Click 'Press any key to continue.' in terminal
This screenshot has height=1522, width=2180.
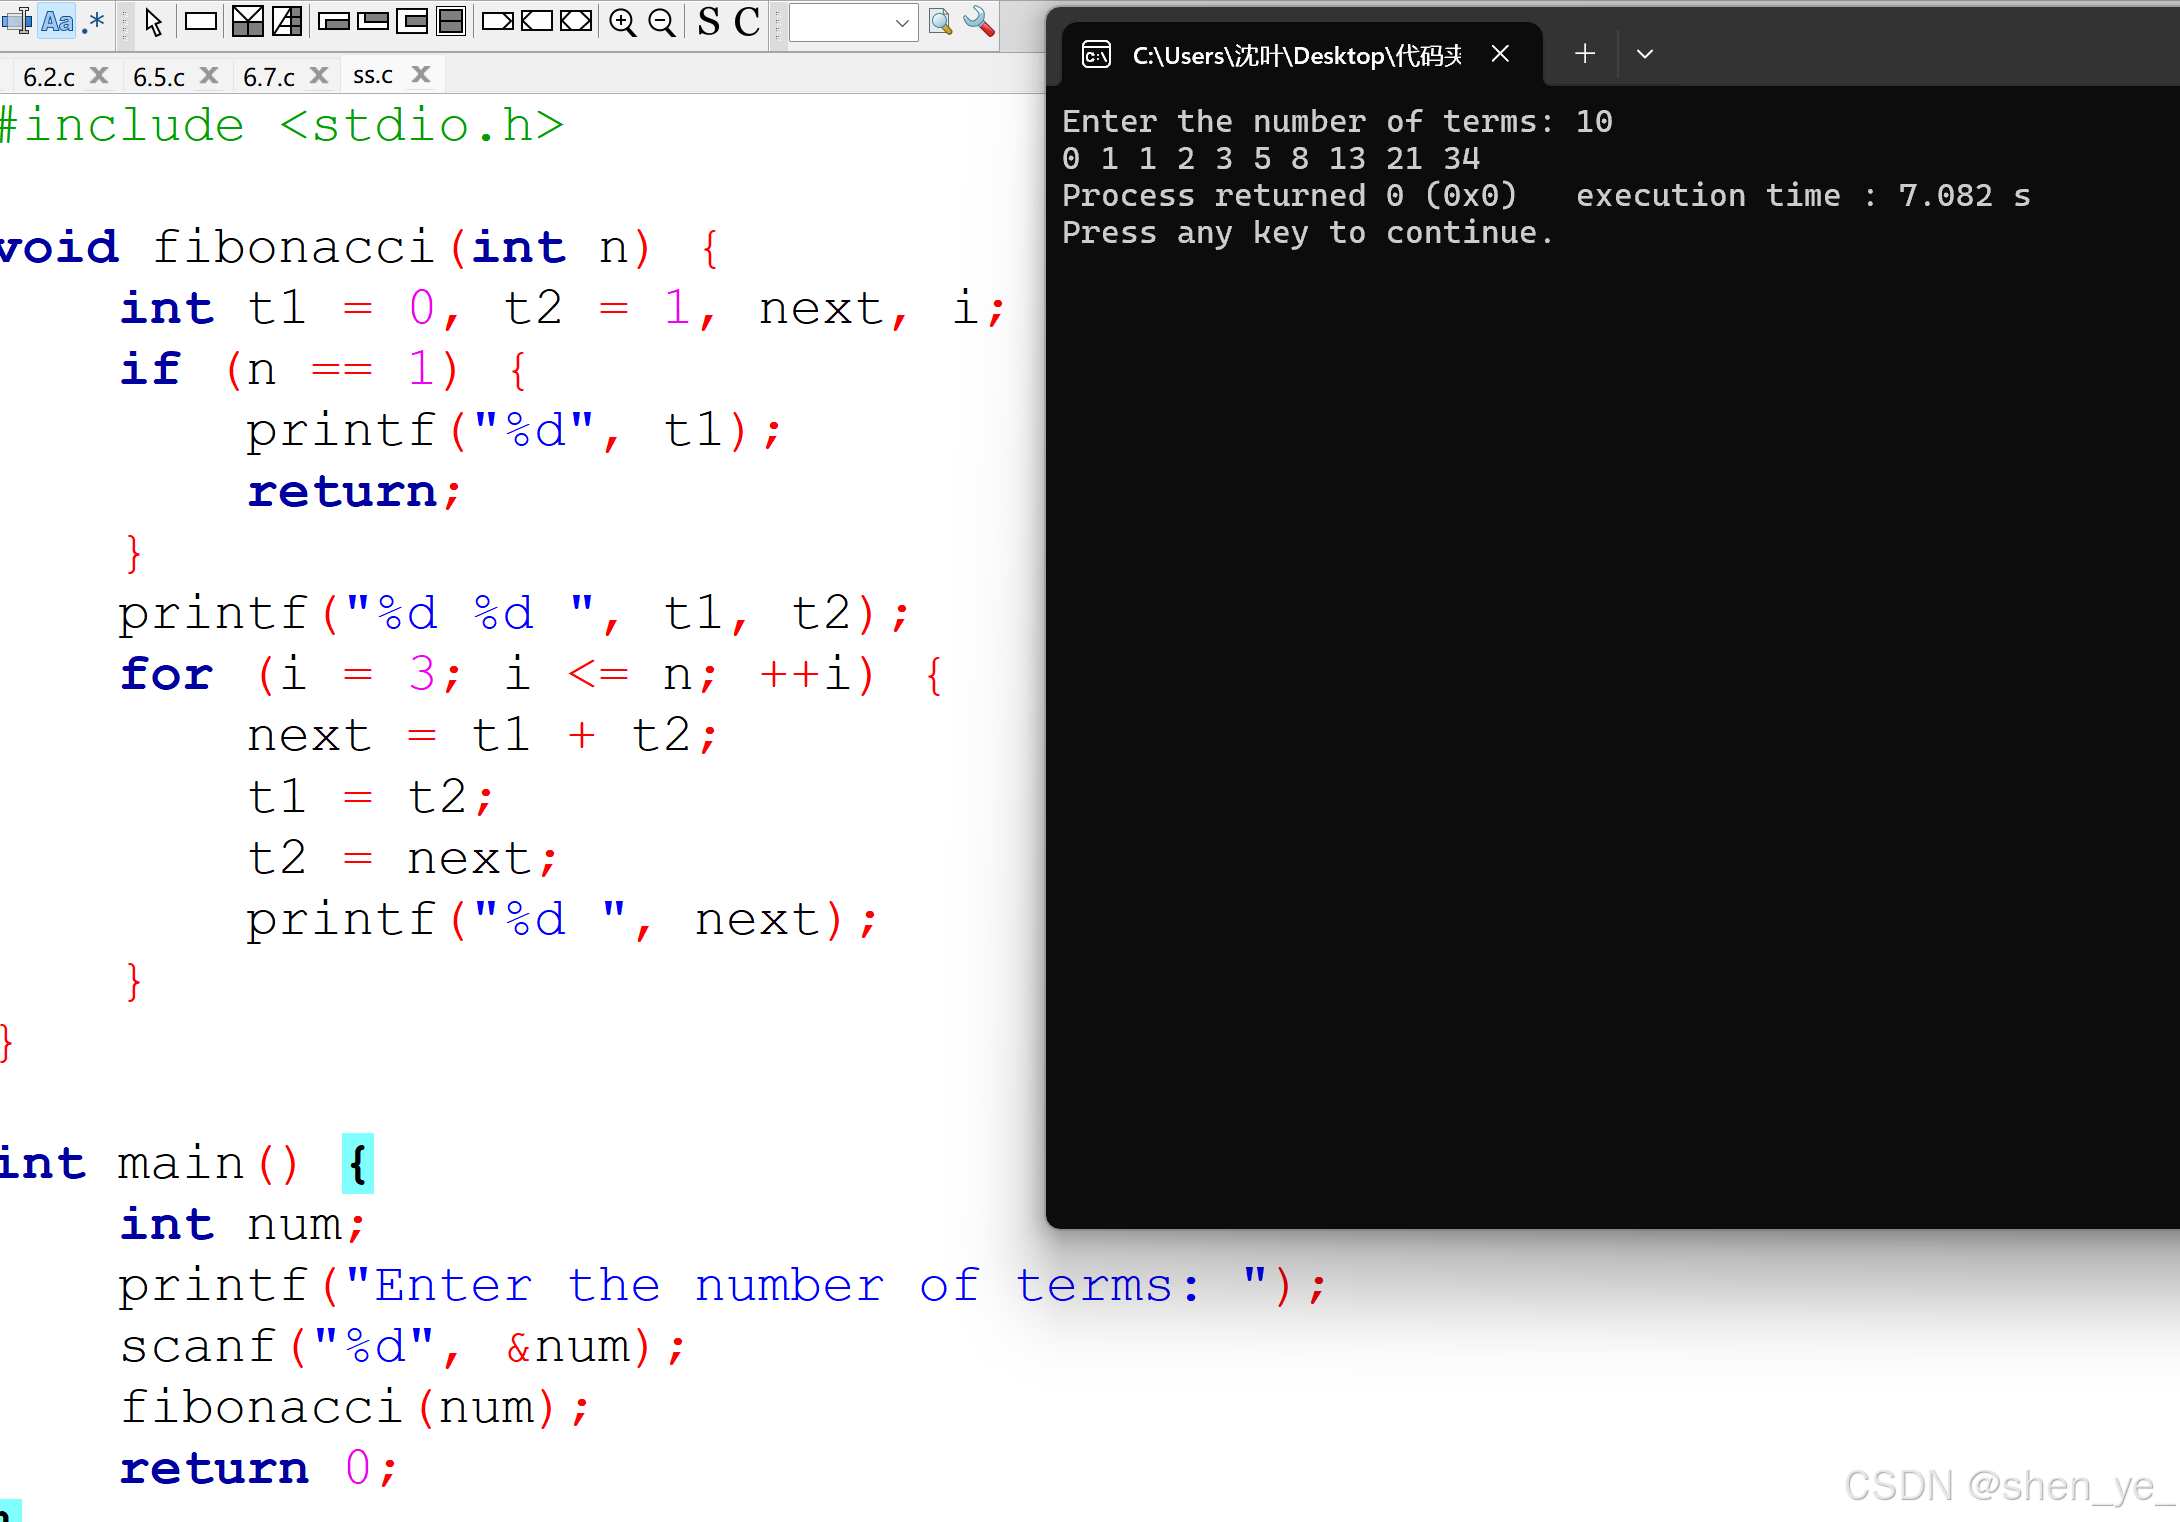[x=1307, y=232]
